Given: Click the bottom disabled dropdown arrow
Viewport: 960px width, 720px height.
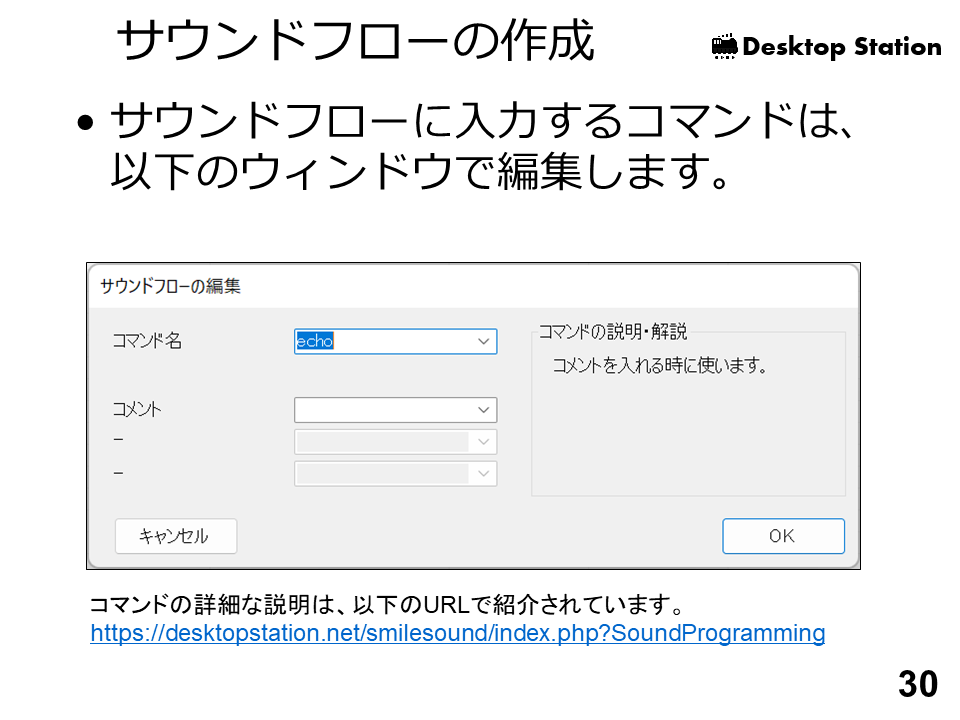Looking at the screenshot, I should pyautogui.click(x=483, y=473).
